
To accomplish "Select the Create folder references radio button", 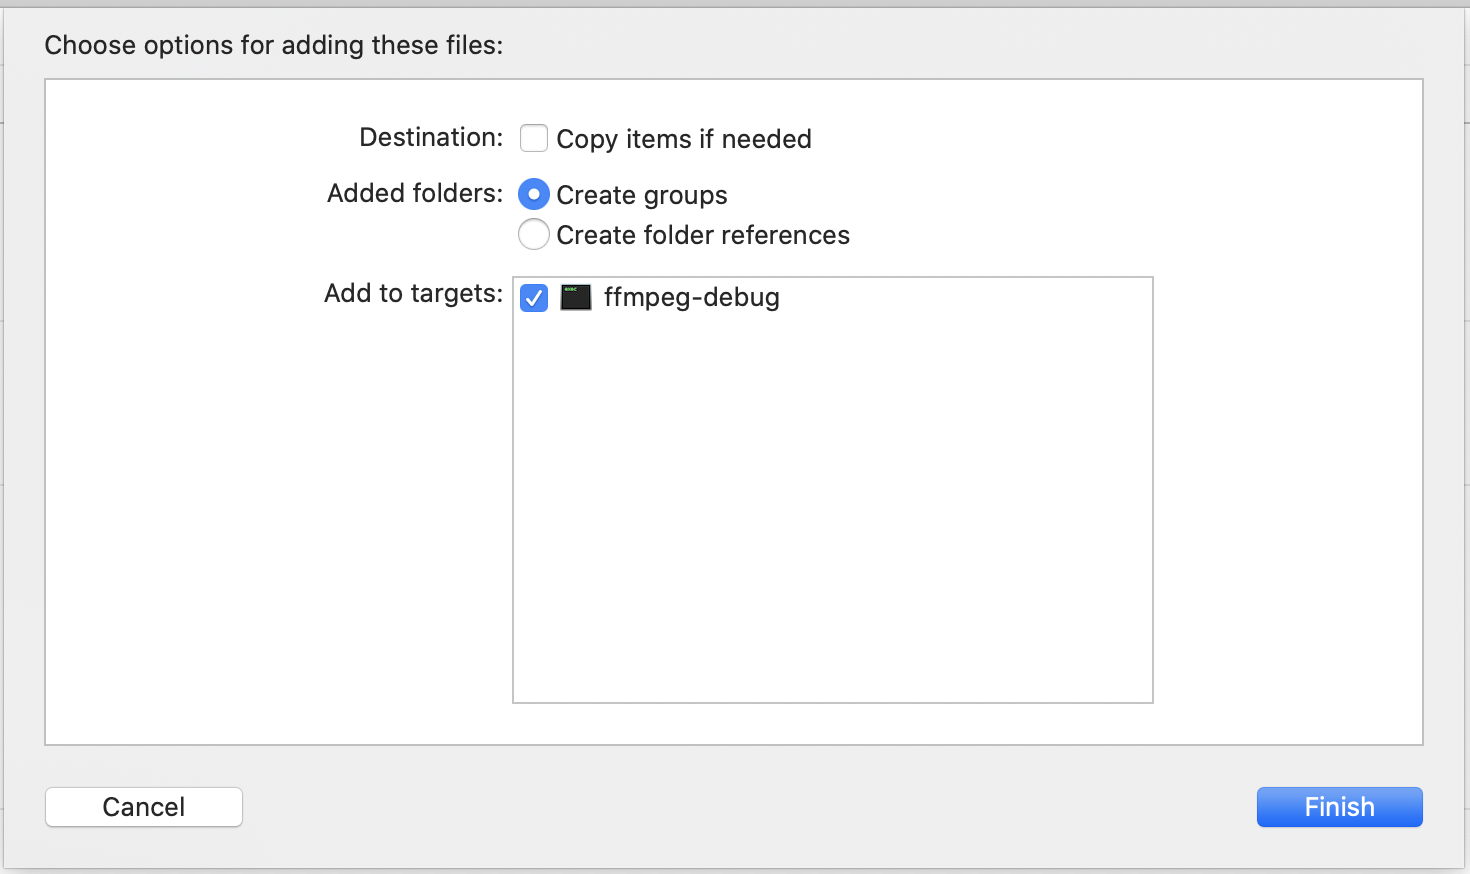I will [534, 234].
